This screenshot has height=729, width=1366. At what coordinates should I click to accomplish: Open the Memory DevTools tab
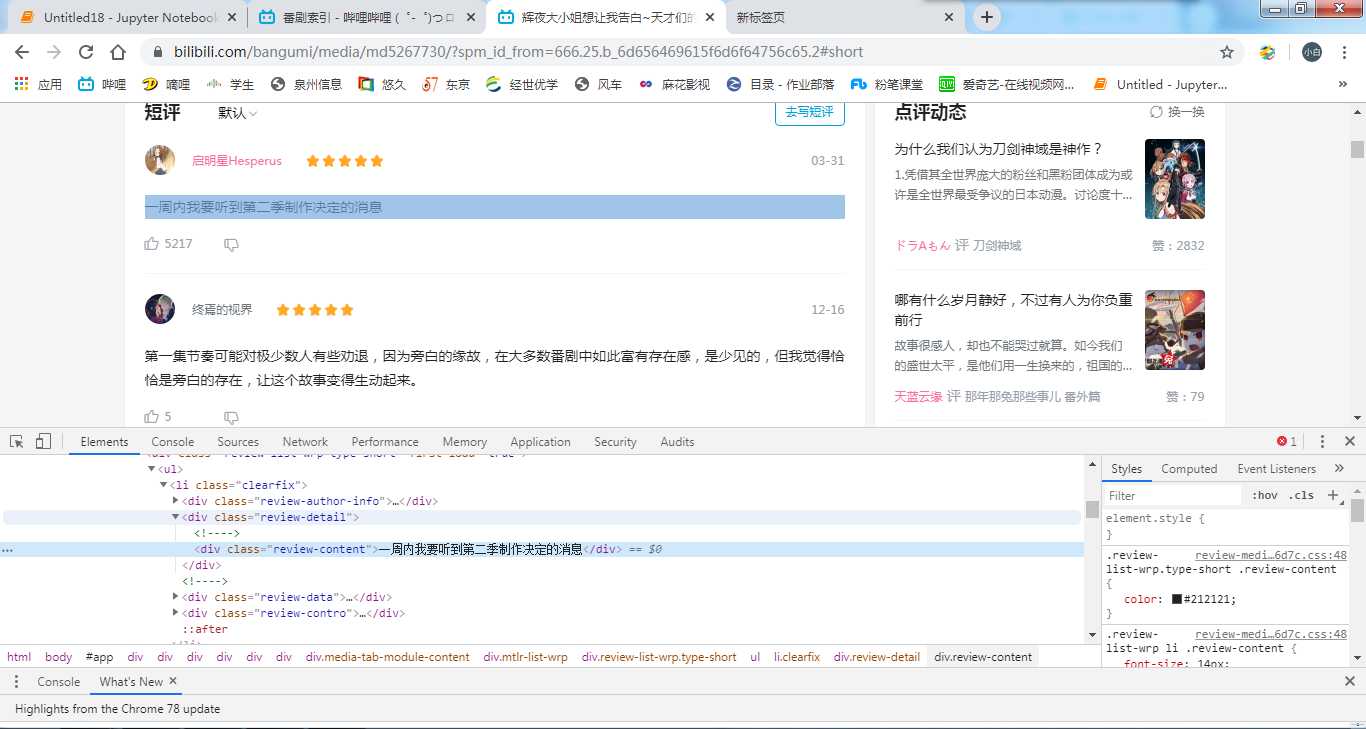[464, 441]
